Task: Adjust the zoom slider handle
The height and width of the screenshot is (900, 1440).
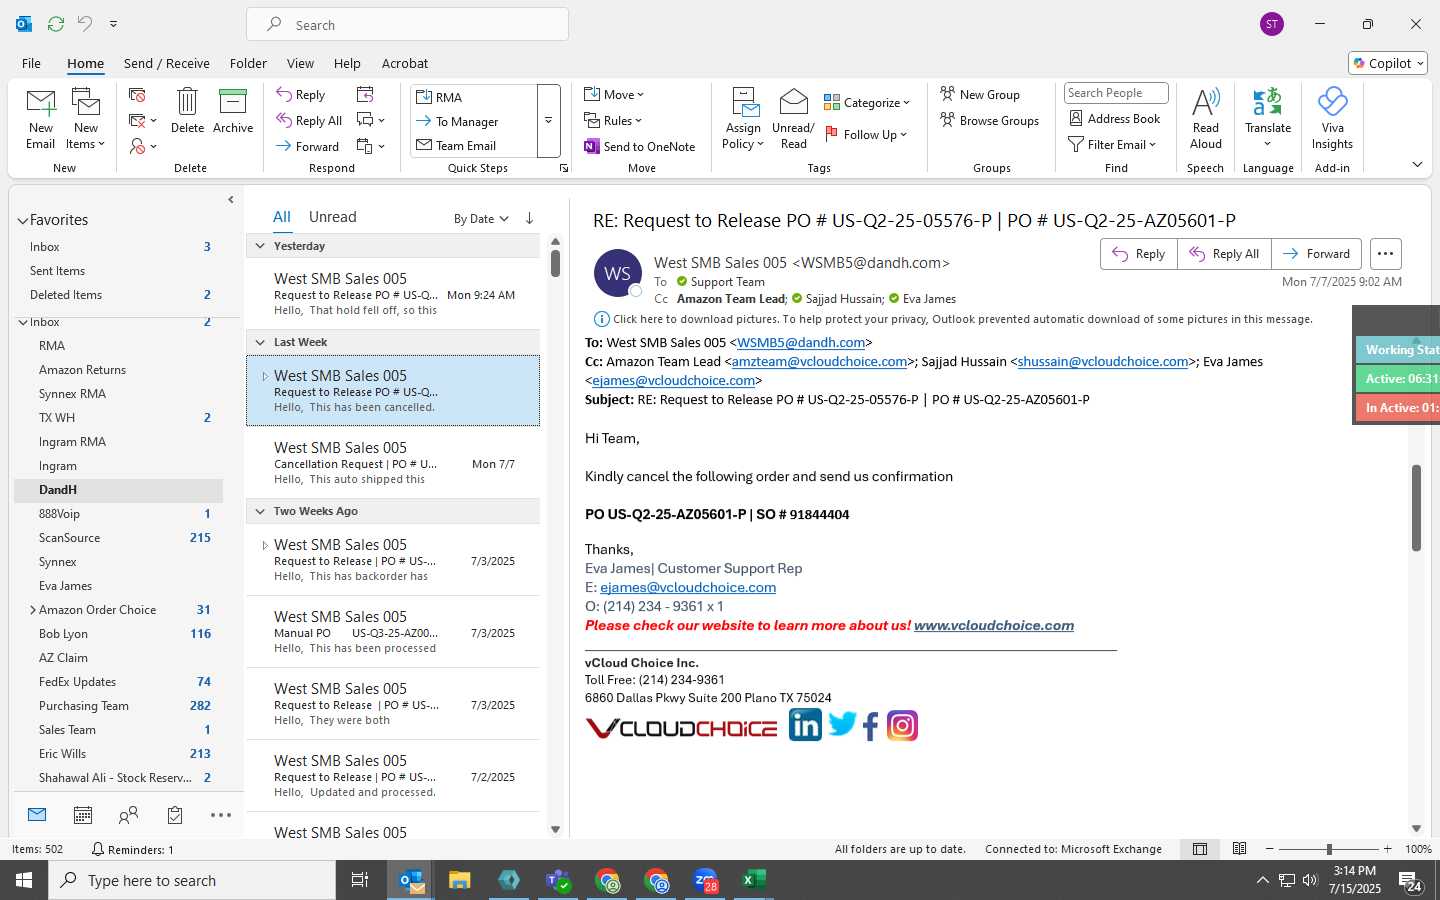Action: (x=1329, y=849)
